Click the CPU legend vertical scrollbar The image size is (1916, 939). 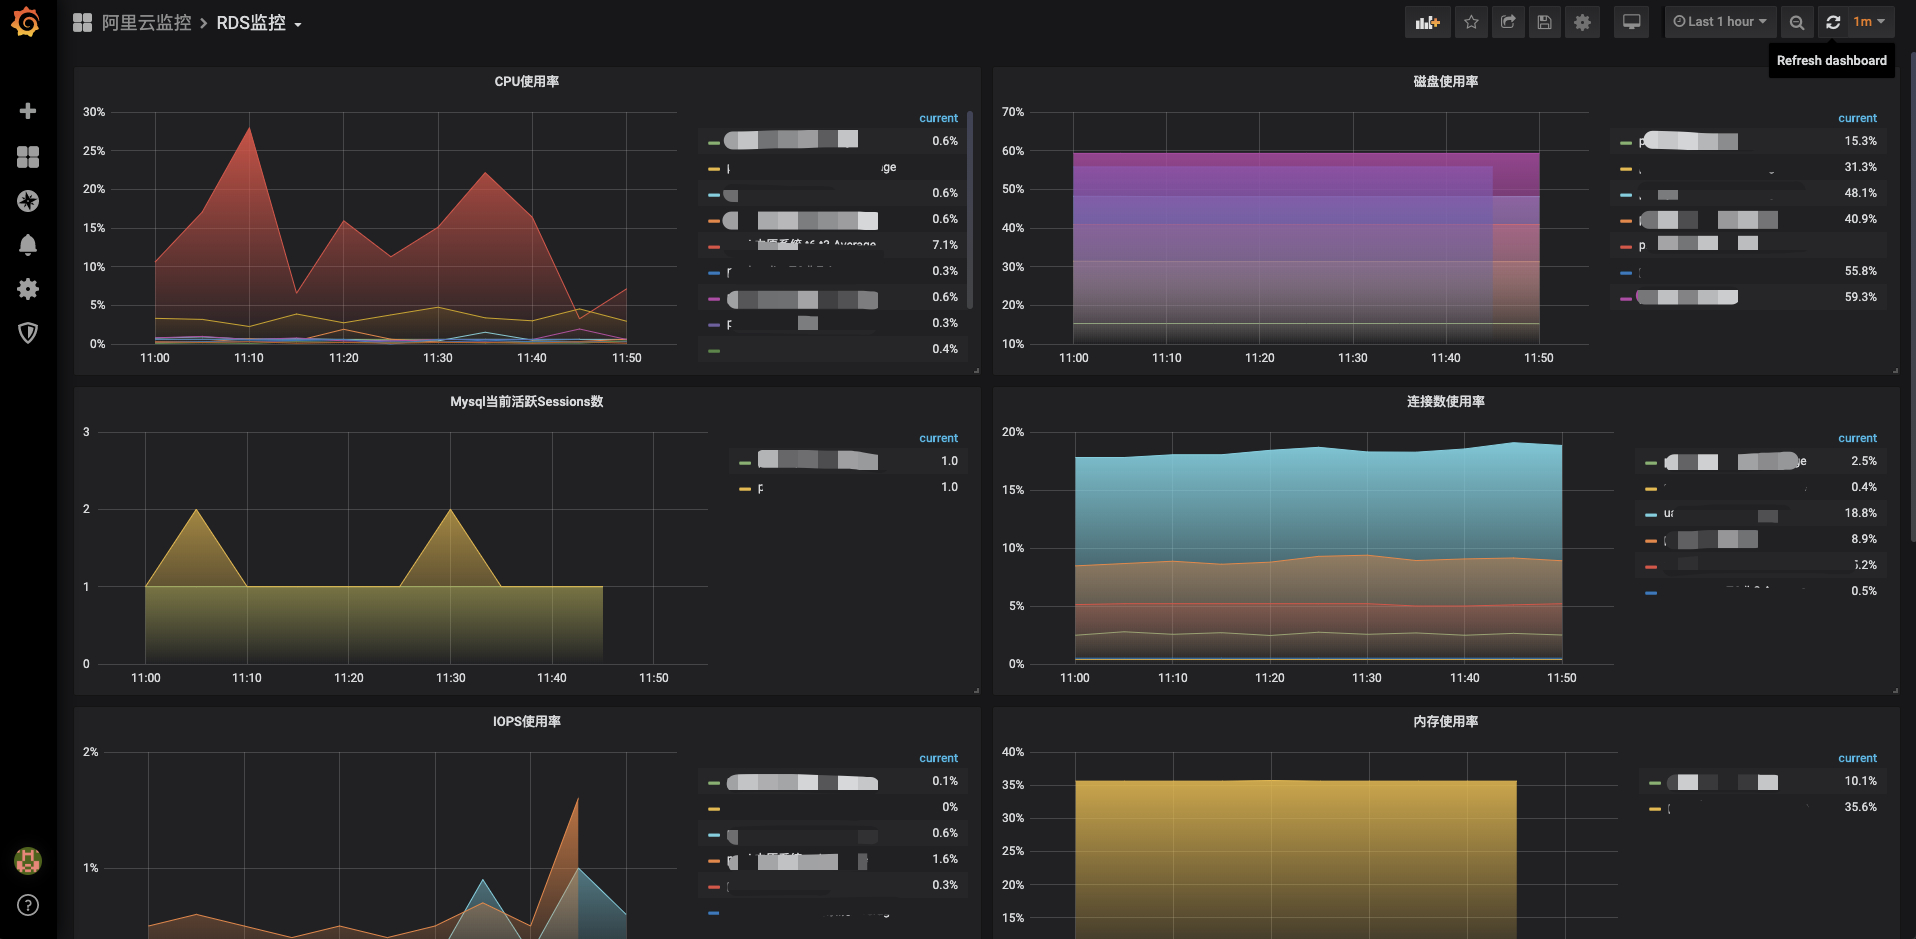click(x=970, y=210)
